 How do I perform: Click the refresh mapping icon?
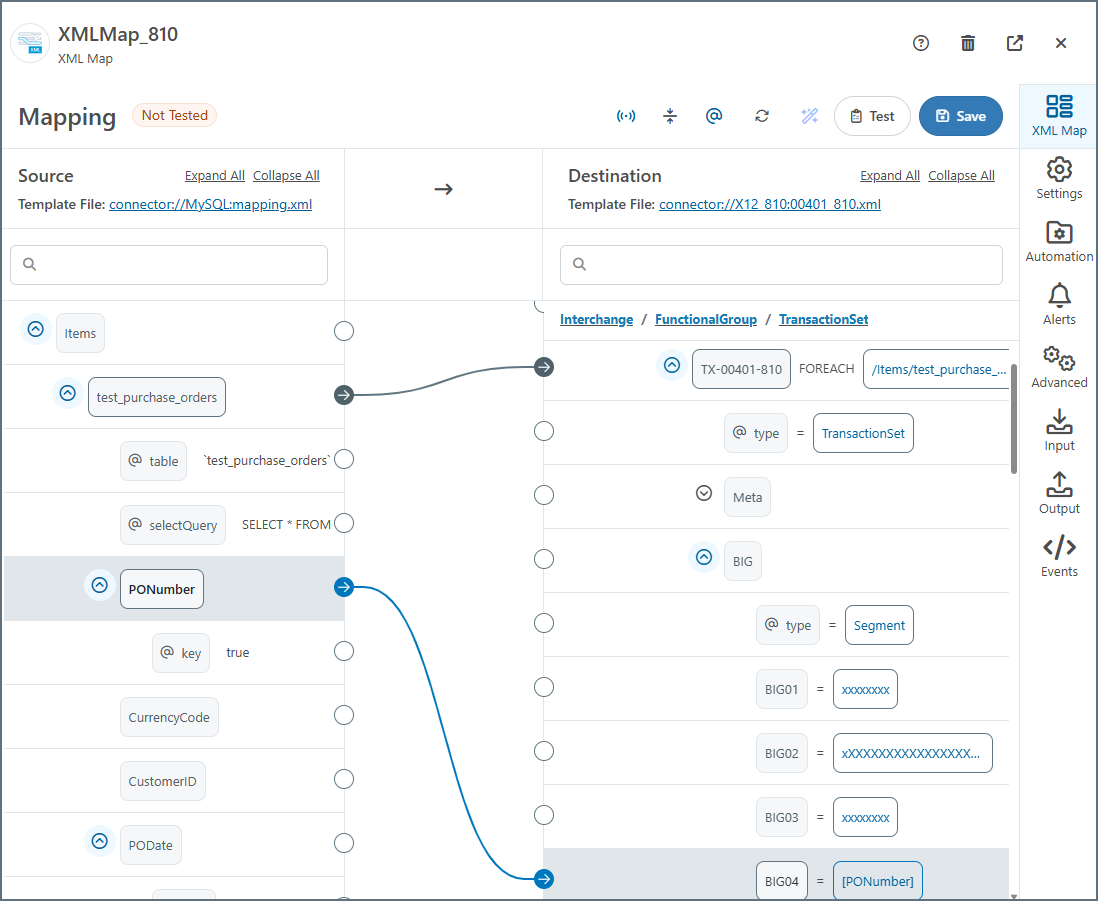pyautogui.click(x=762, y=116)
